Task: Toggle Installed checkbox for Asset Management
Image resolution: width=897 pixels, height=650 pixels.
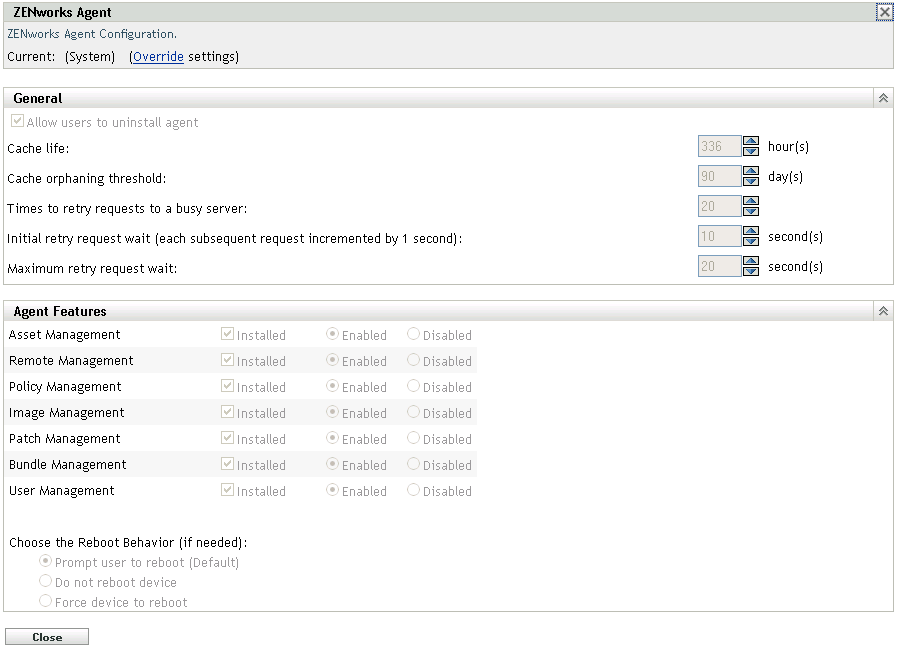Action: pyautogui.click(x=228, y=335)
